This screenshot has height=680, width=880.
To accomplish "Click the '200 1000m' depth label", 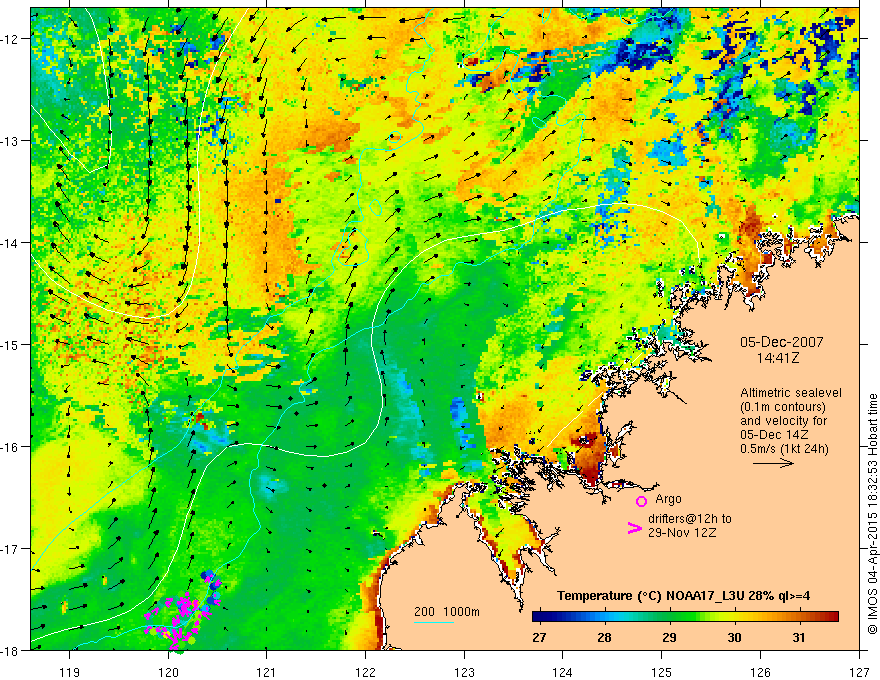I will coord(447,612).
